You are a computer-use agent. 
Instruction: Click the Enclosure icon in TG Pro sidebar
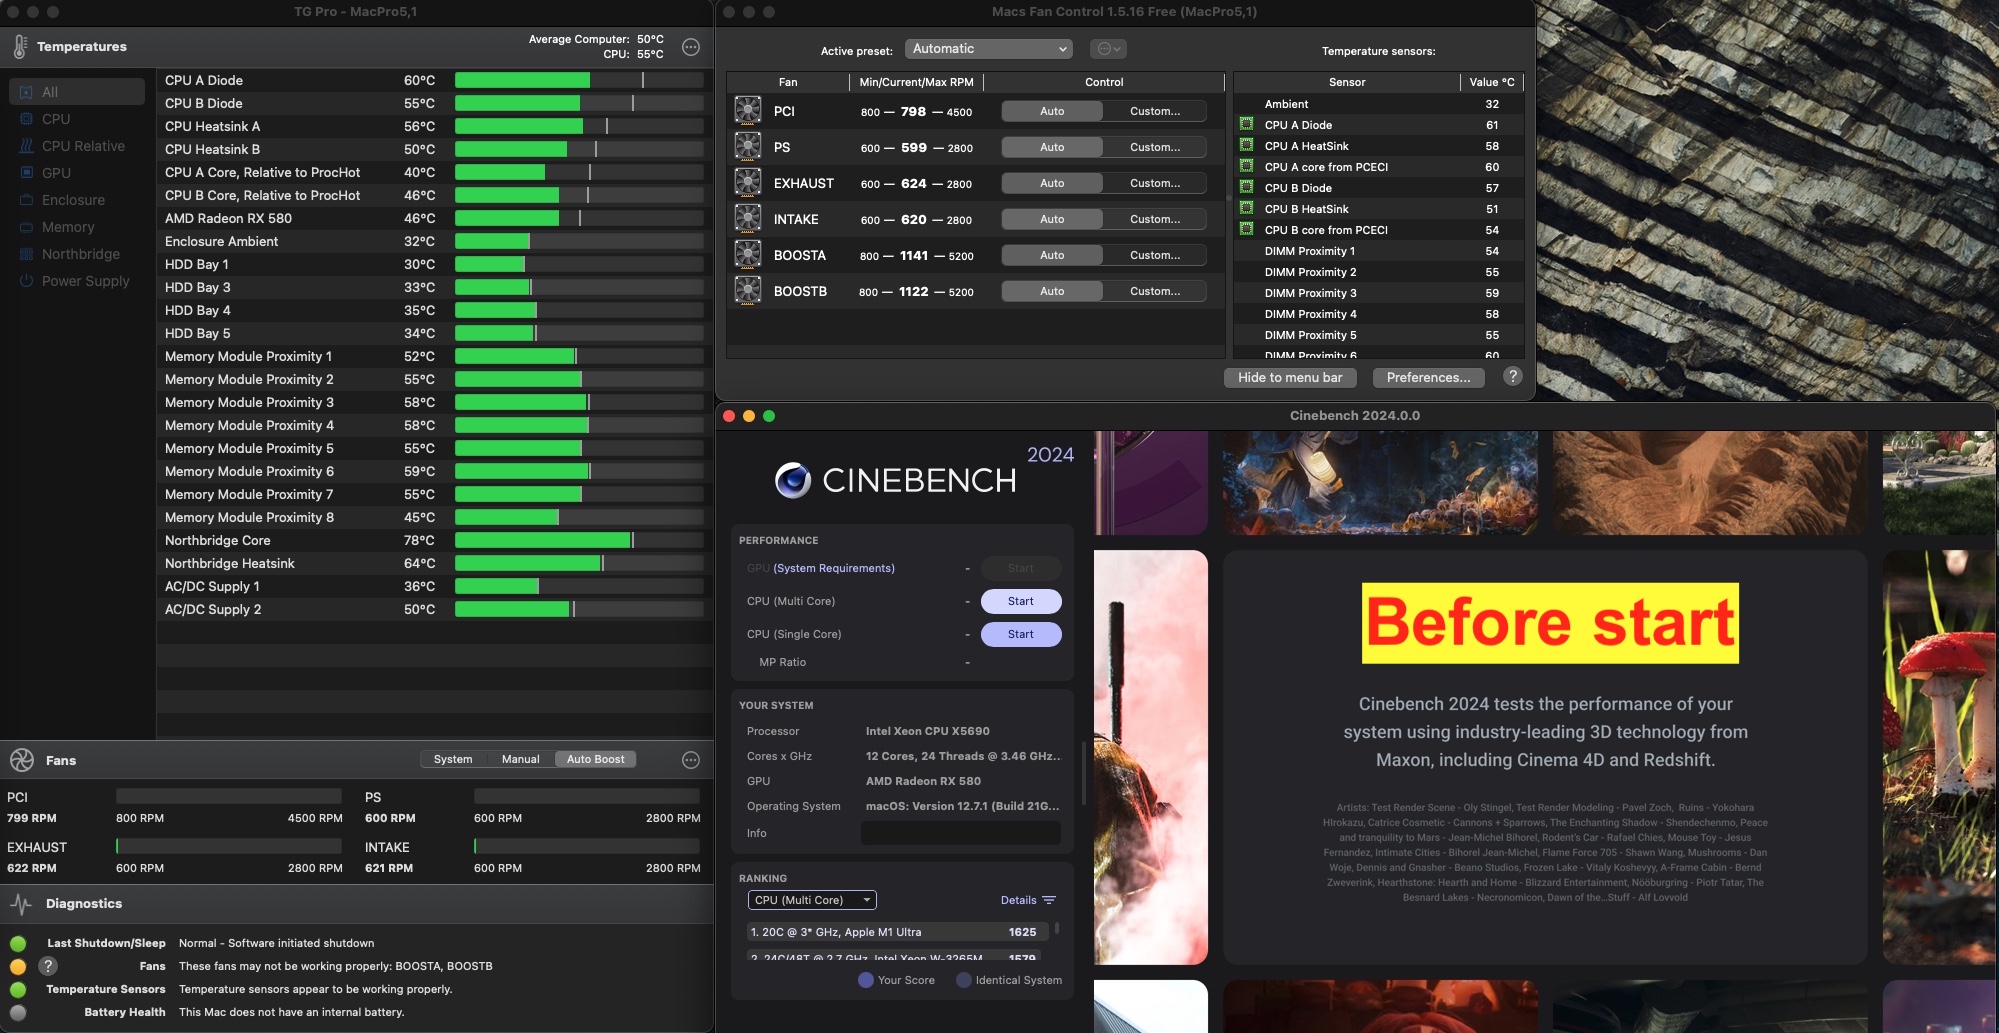[x=27, y=200]
